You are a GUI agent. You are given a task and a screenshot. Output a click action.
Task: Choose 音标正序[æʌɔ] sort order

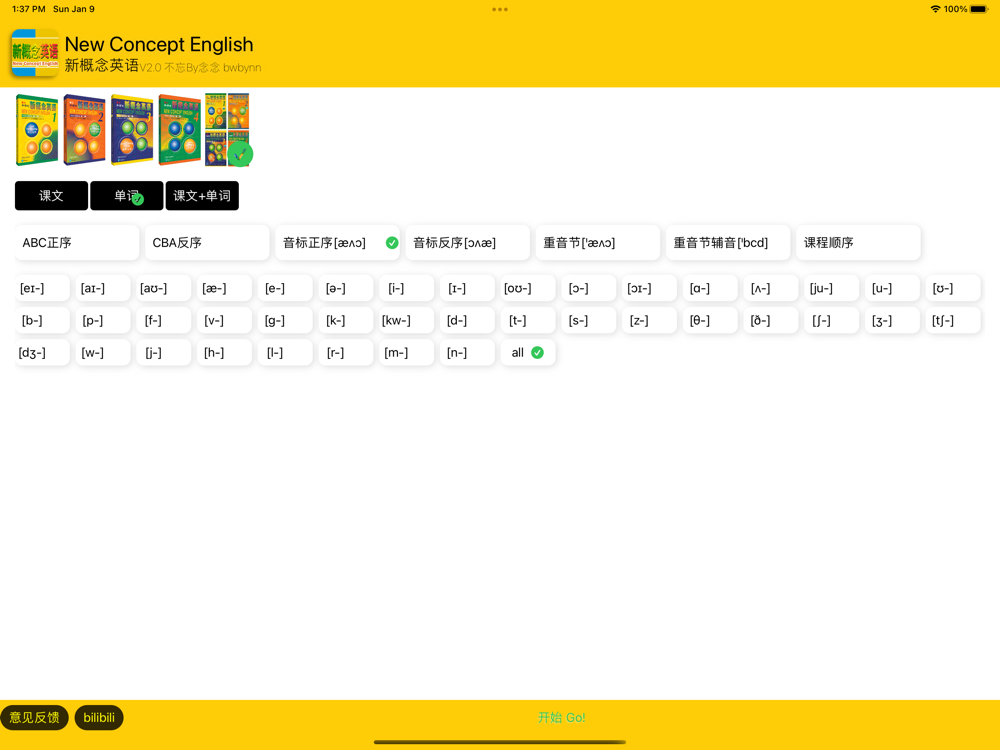(x=337, y=242)
